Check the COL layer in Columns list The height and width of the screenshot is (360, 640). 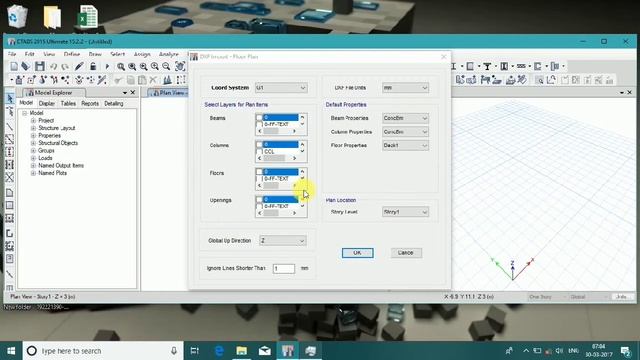coord(259,151)
